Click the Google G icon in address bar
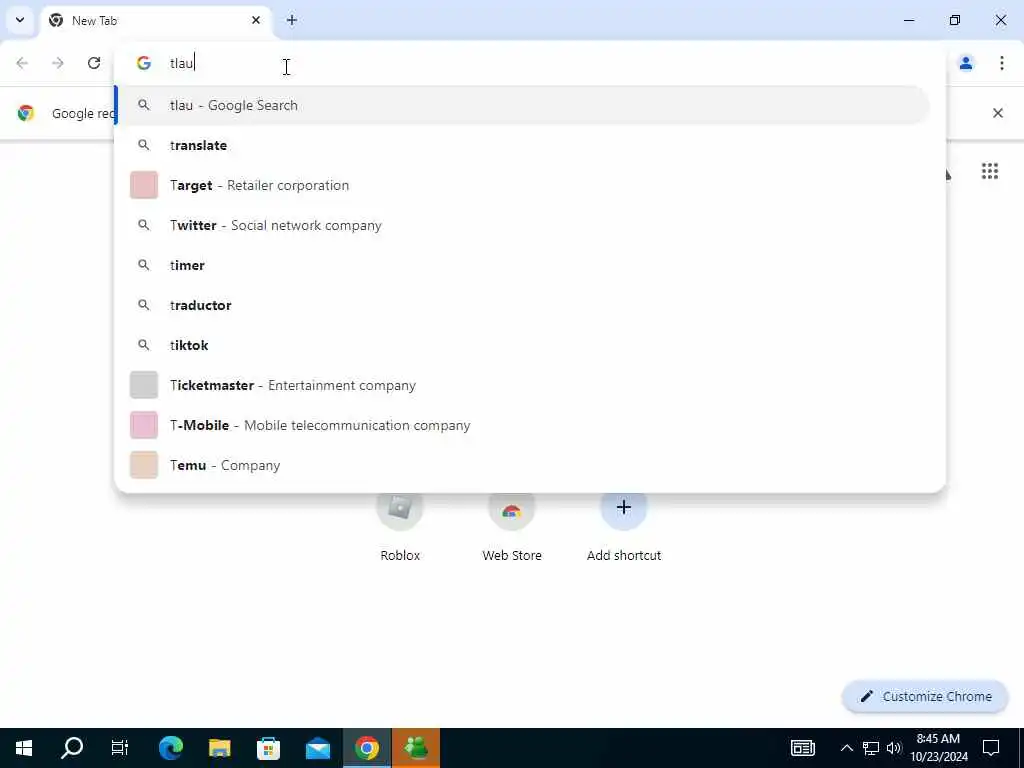1024x768 pixels. click(x=144, y=63)
